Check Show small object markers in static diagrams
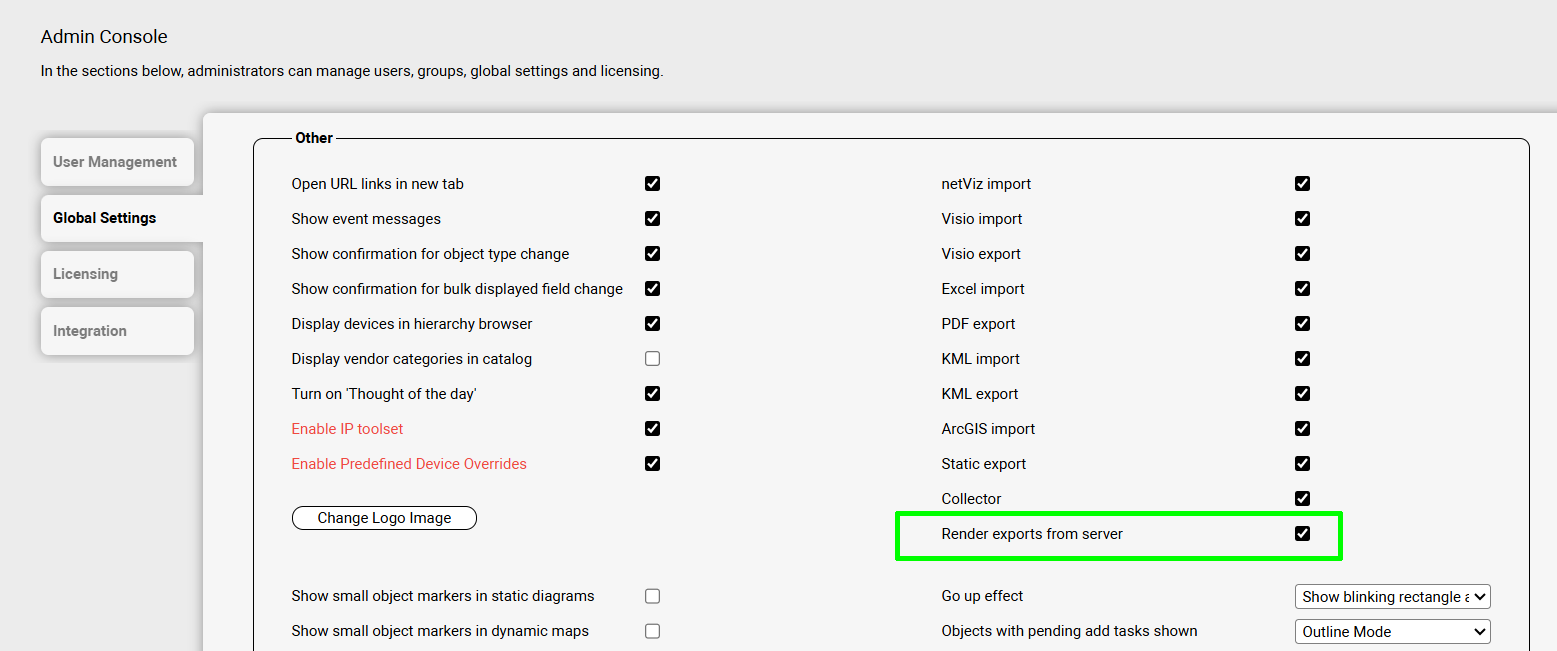Viewport: 1557px width, 651px height. tap(652, 596)
